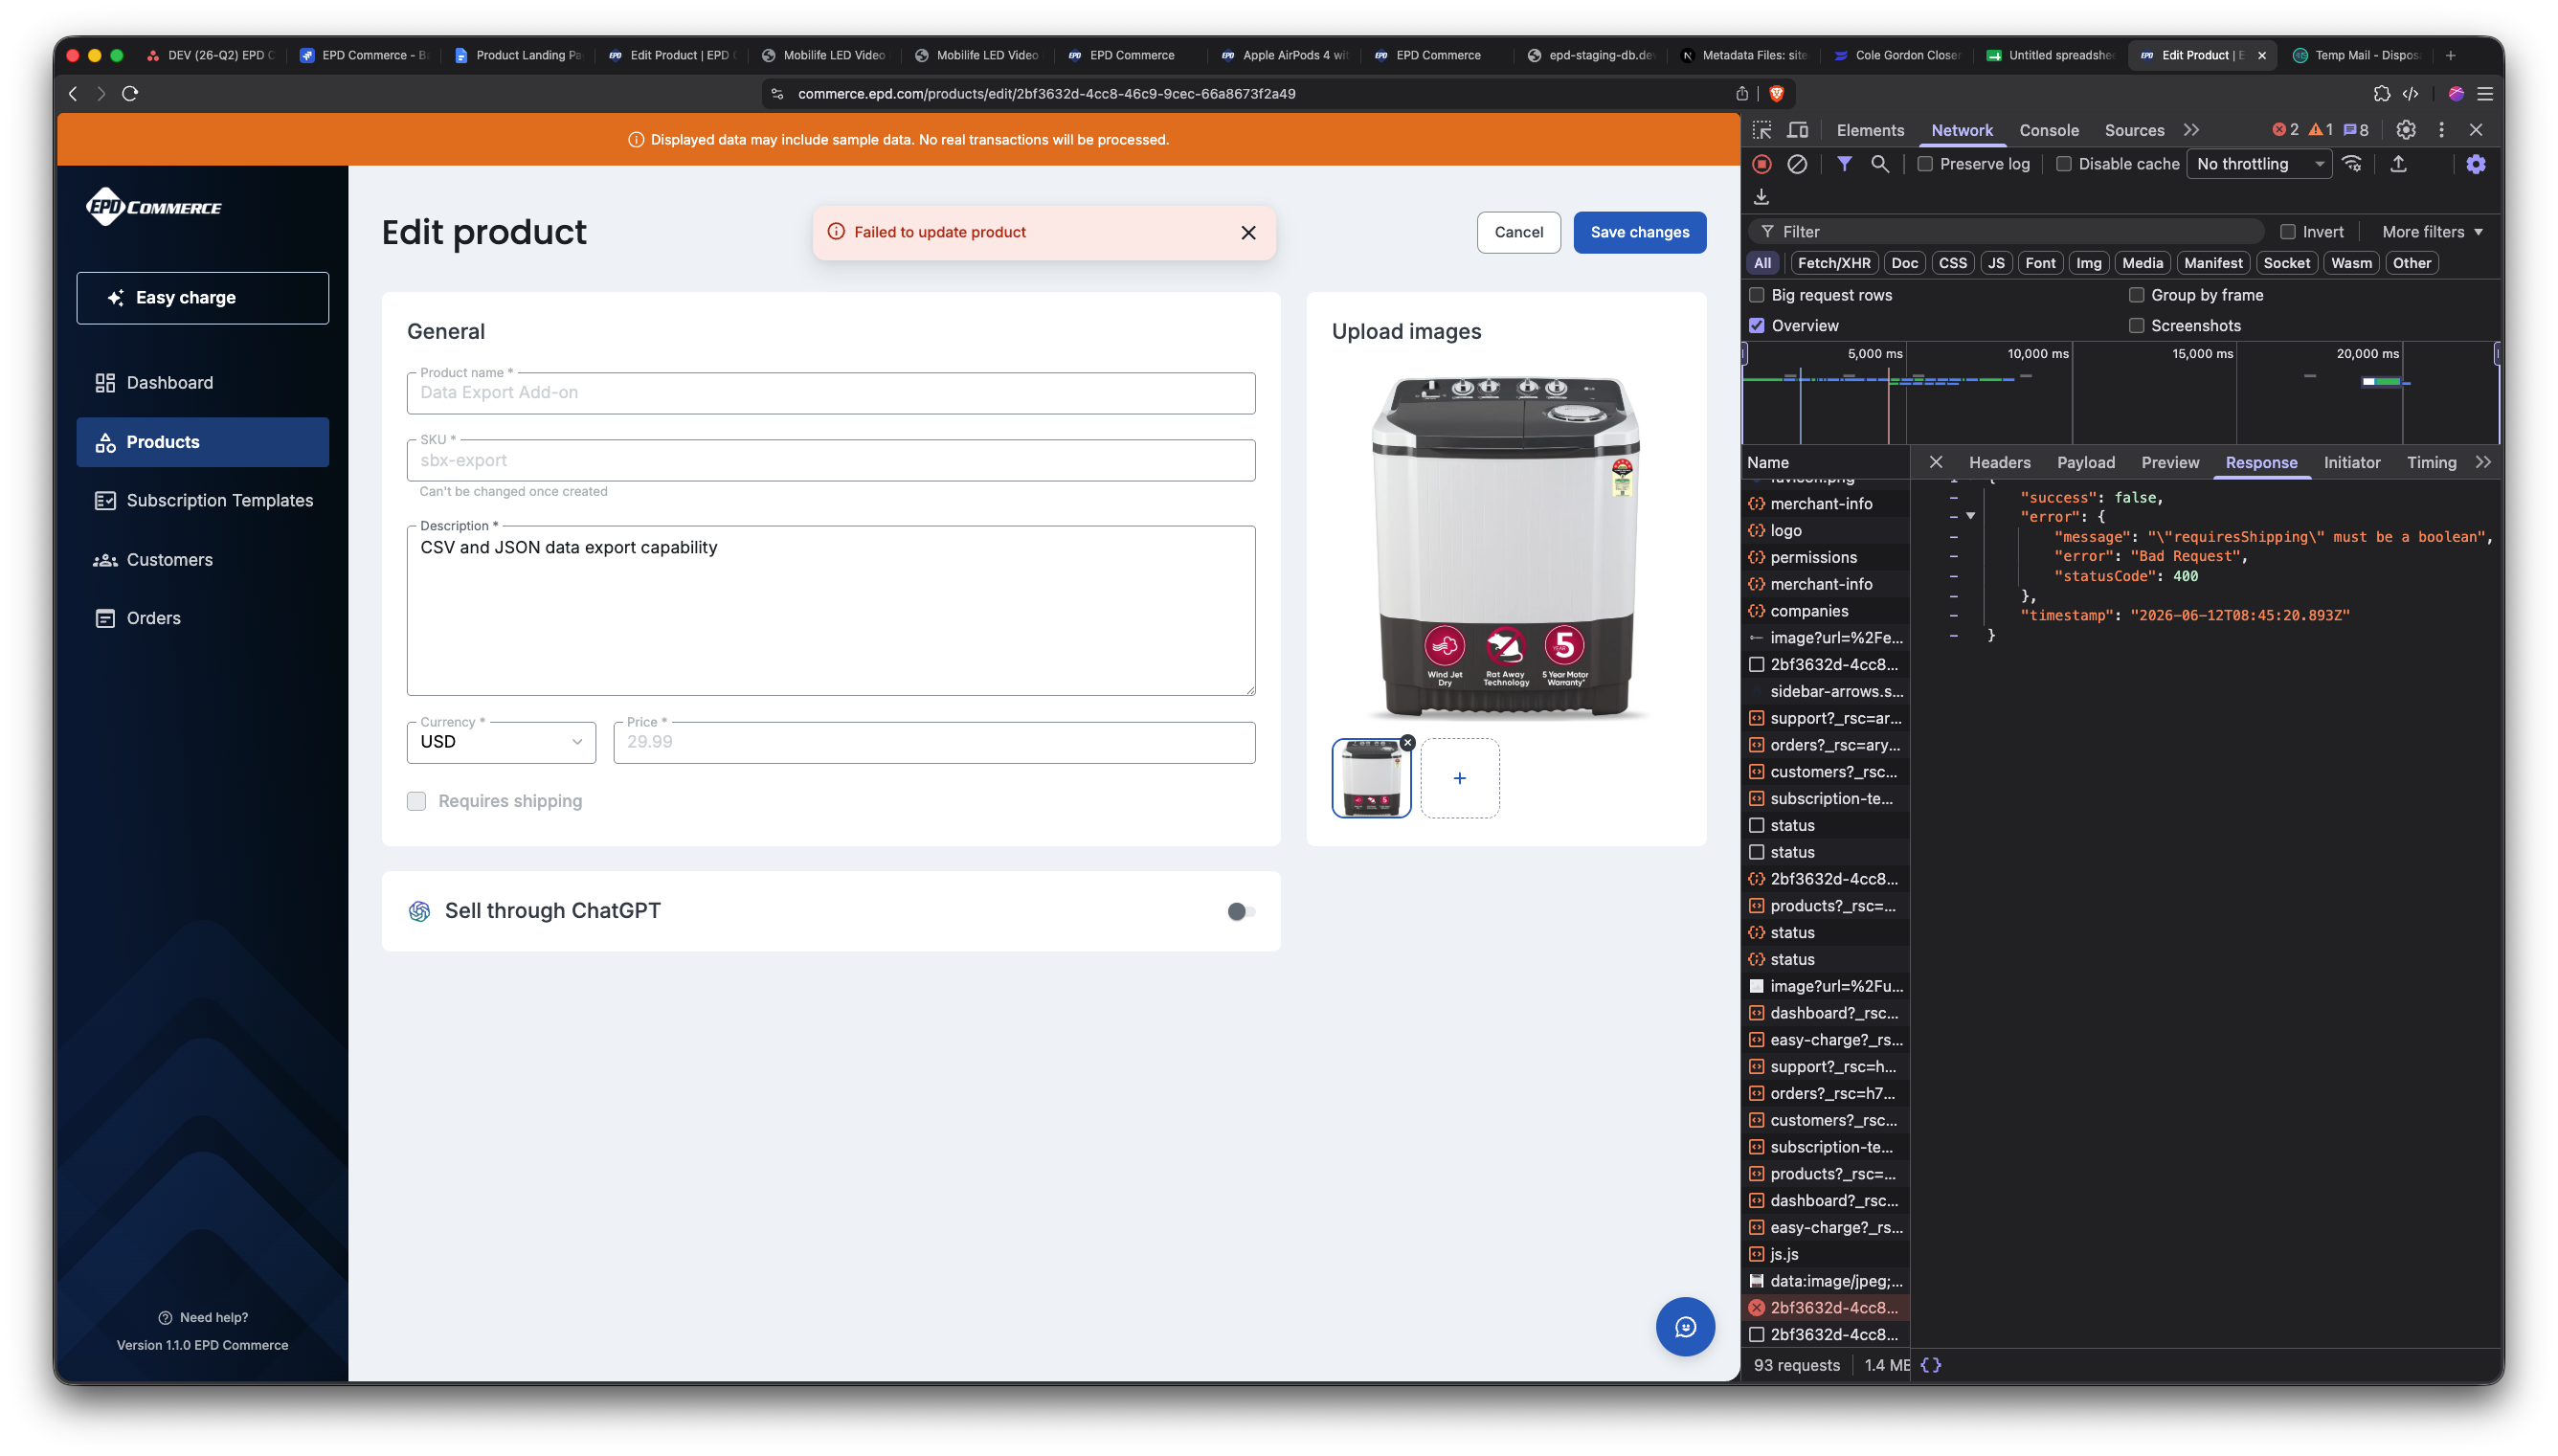Click the Save changes button

click(x=1639, y=233)
